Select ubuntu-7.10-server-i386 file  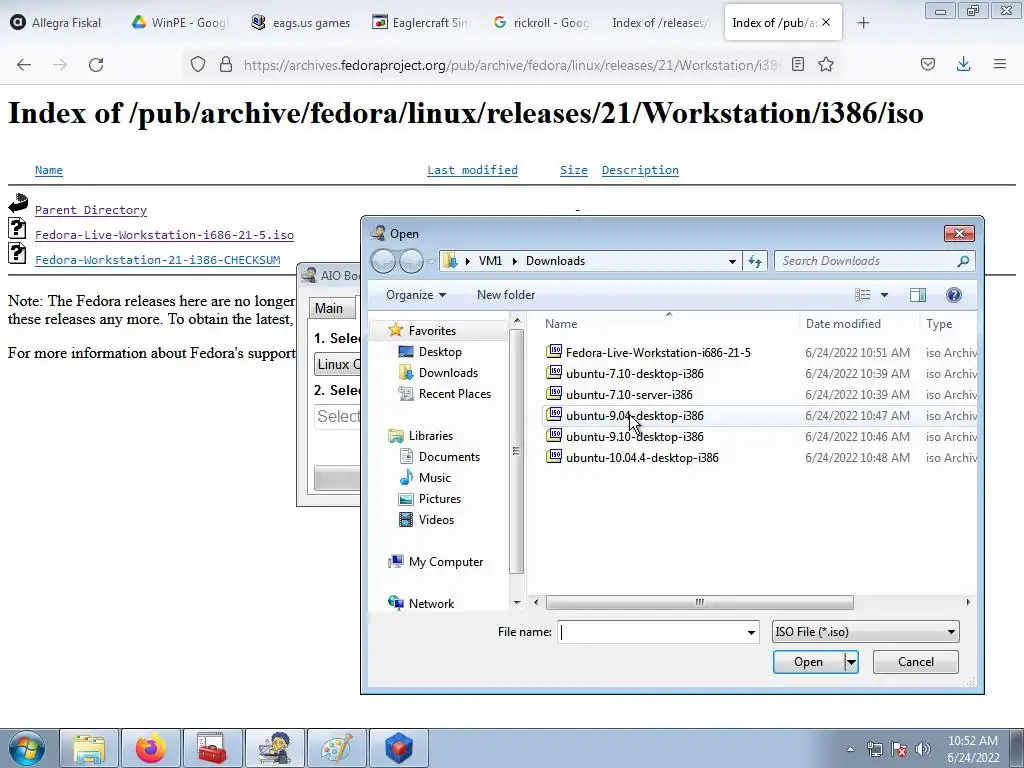coord(629,394)
